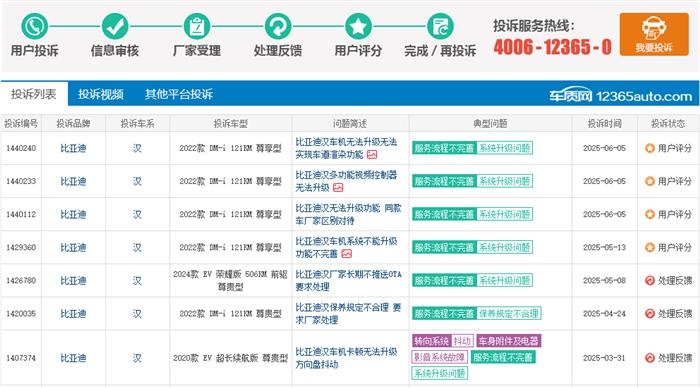Screen dimensions: 700x388
Task: Click the purple 车身附件及电器 tag
Action: 508,341
